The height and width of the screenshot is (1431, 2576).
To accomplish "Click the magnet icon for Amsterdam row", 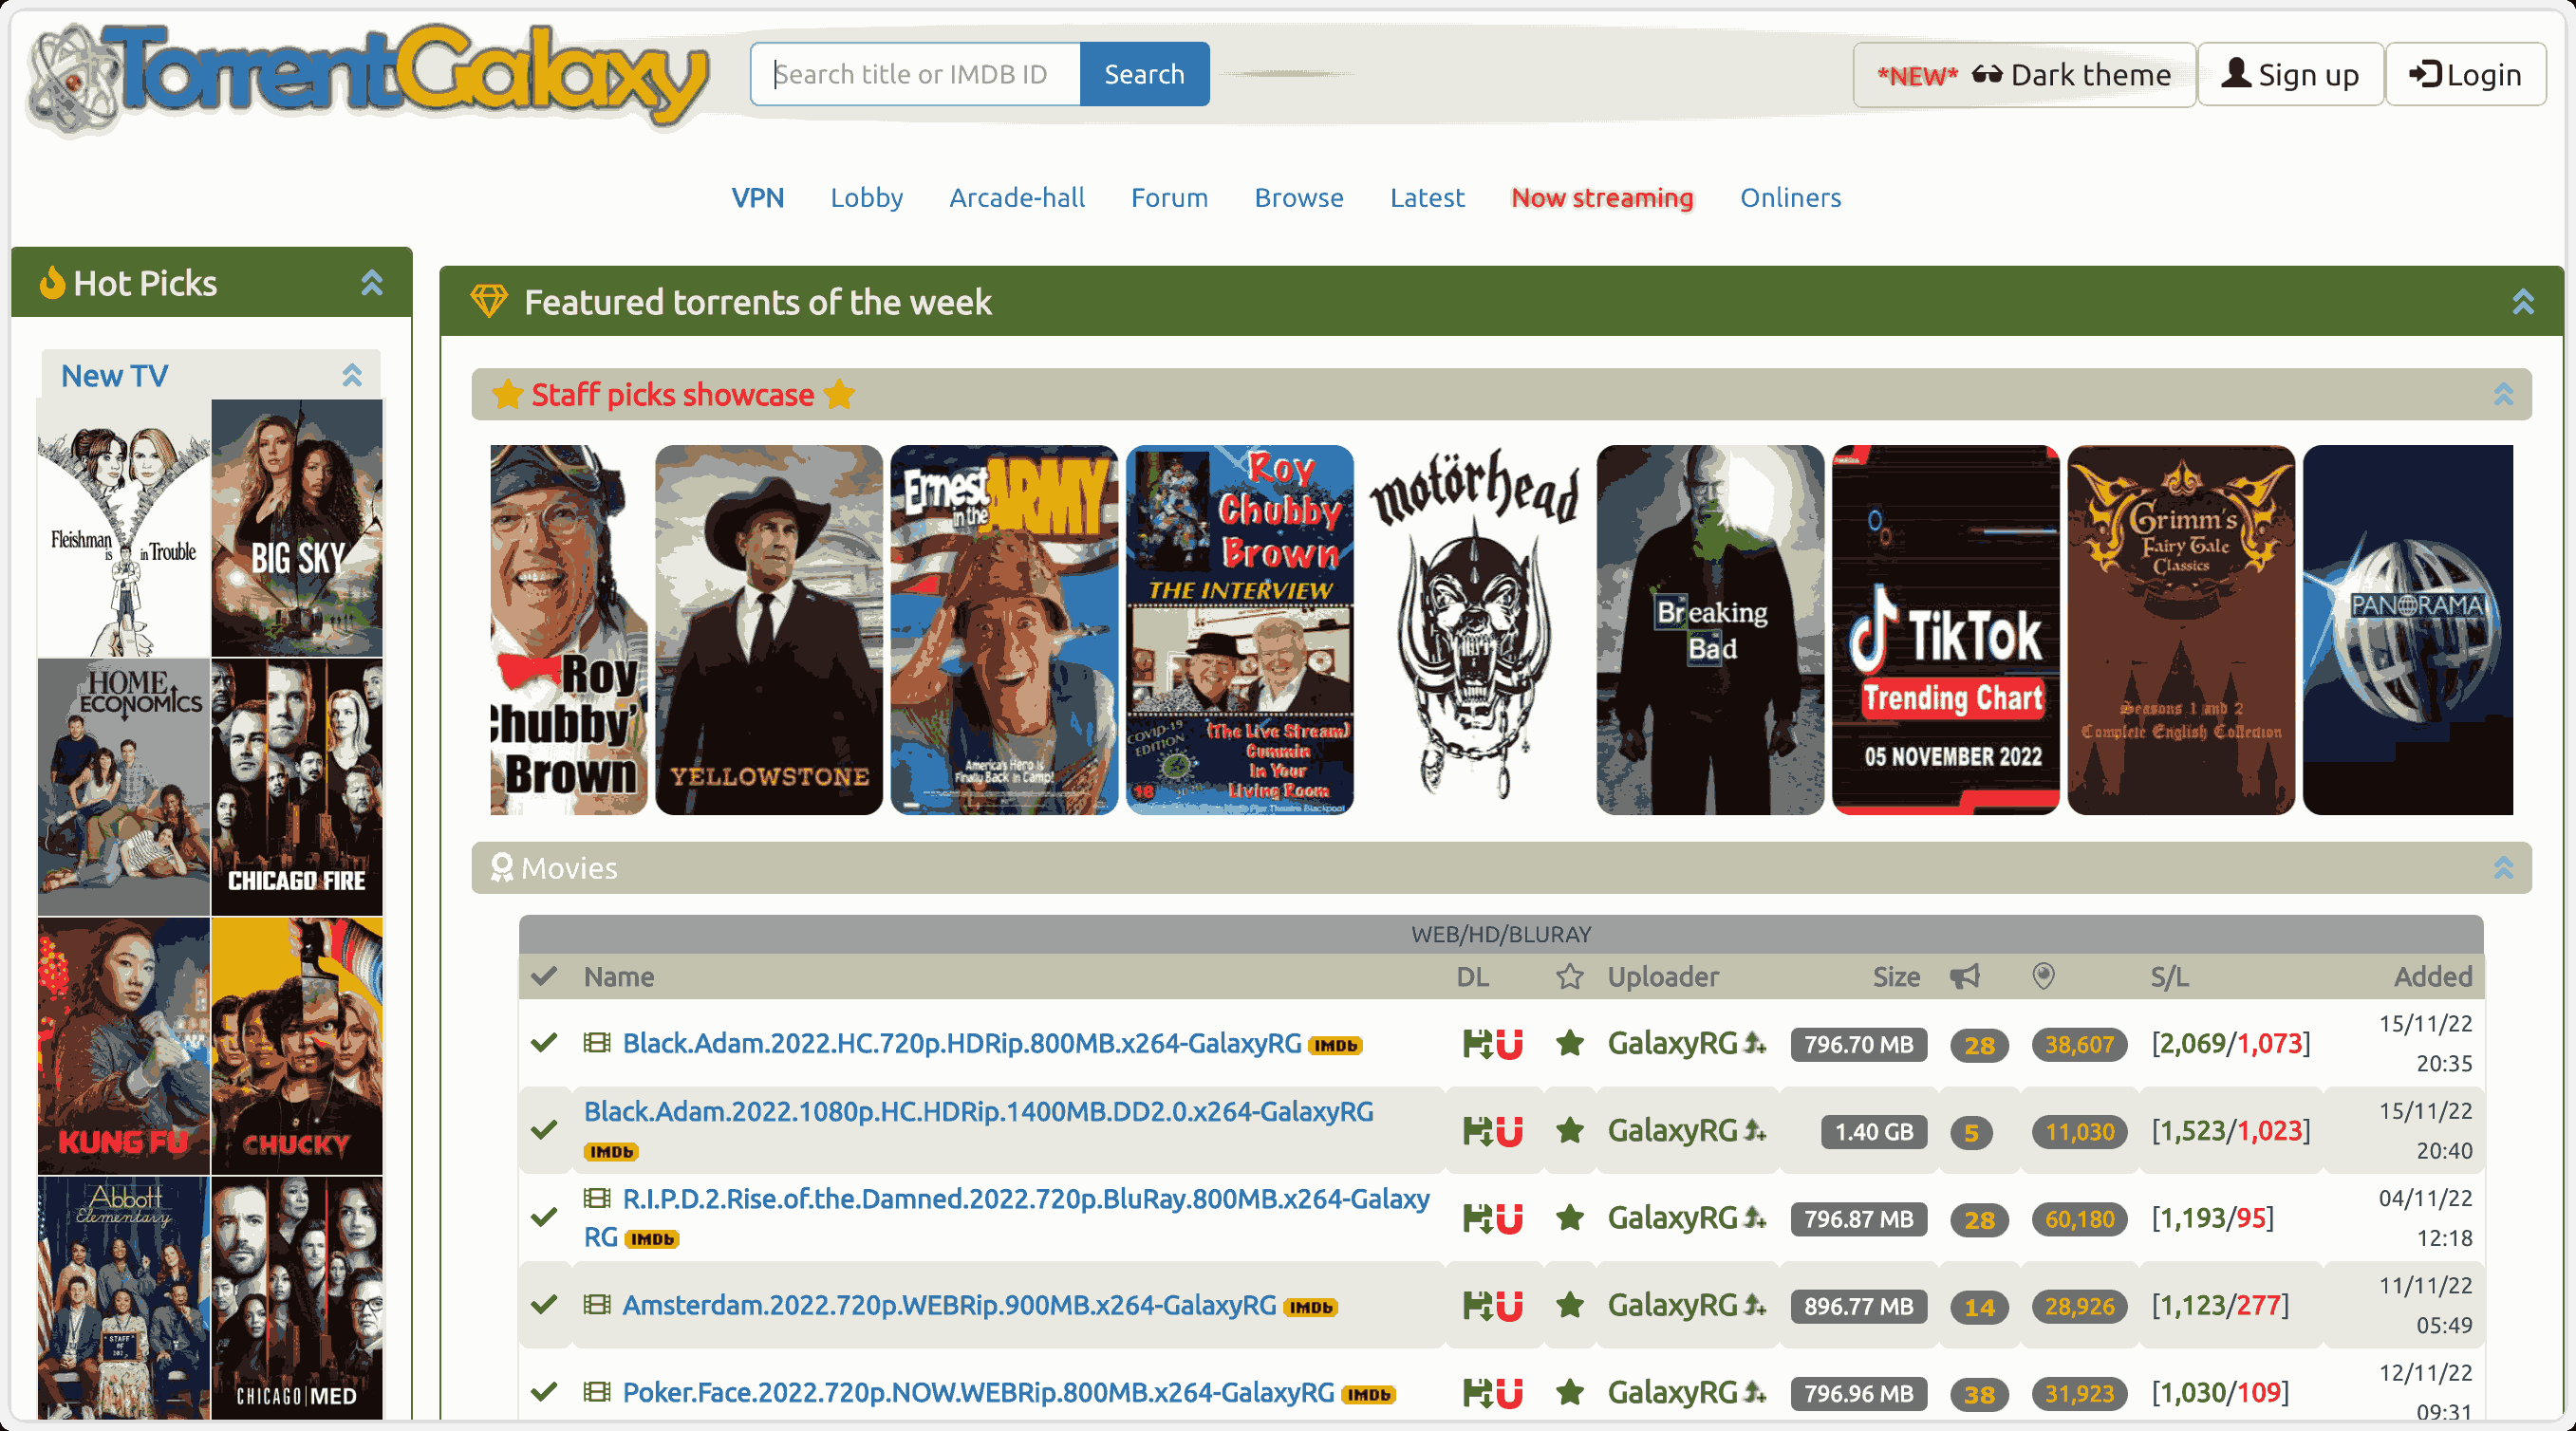I will point(1510,1306).
